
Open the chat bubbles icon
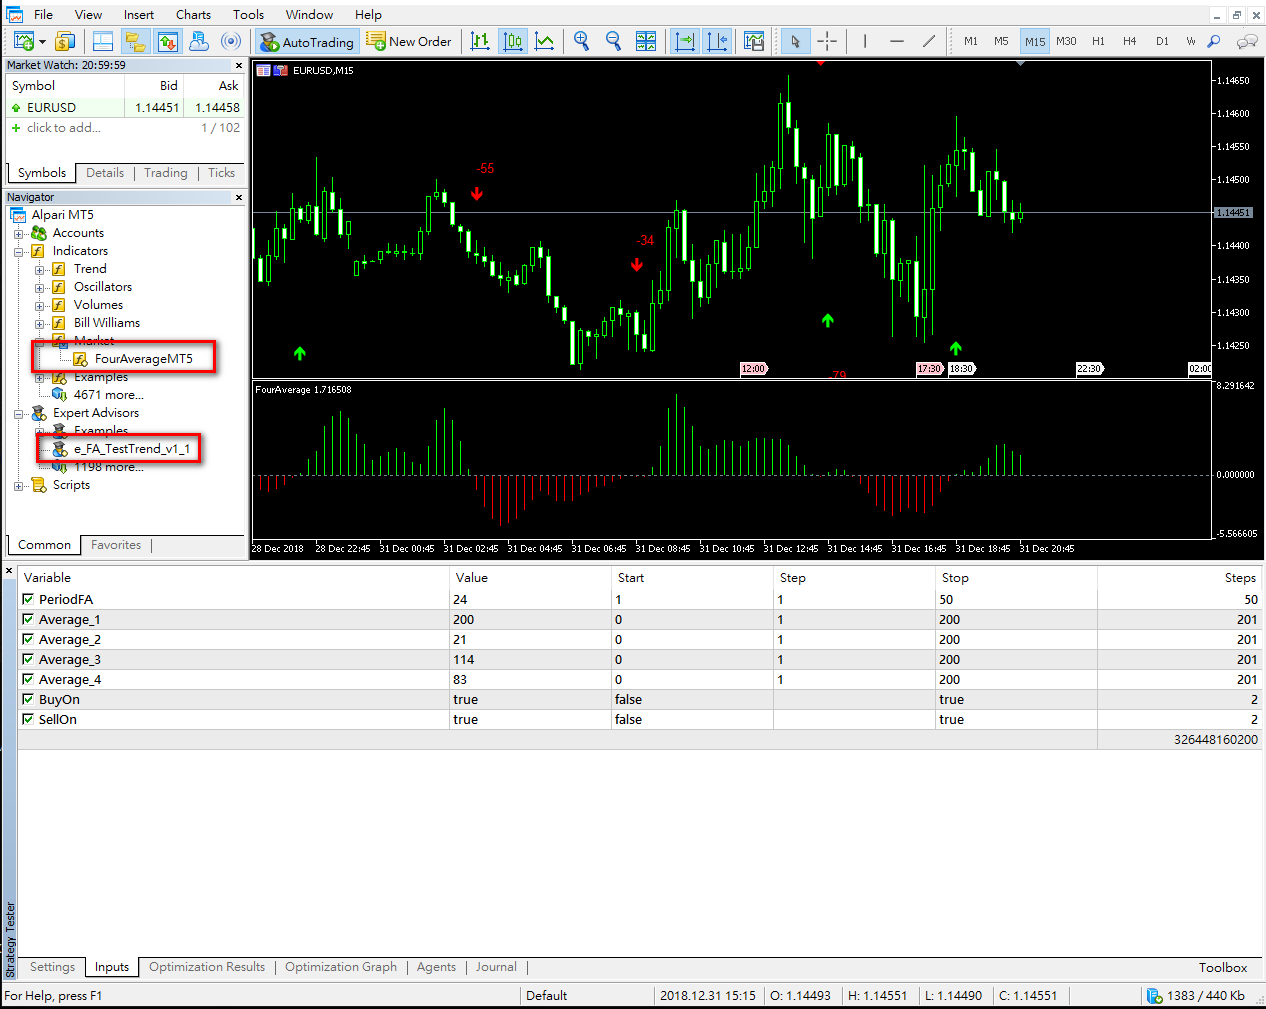tap(1247, 41)
